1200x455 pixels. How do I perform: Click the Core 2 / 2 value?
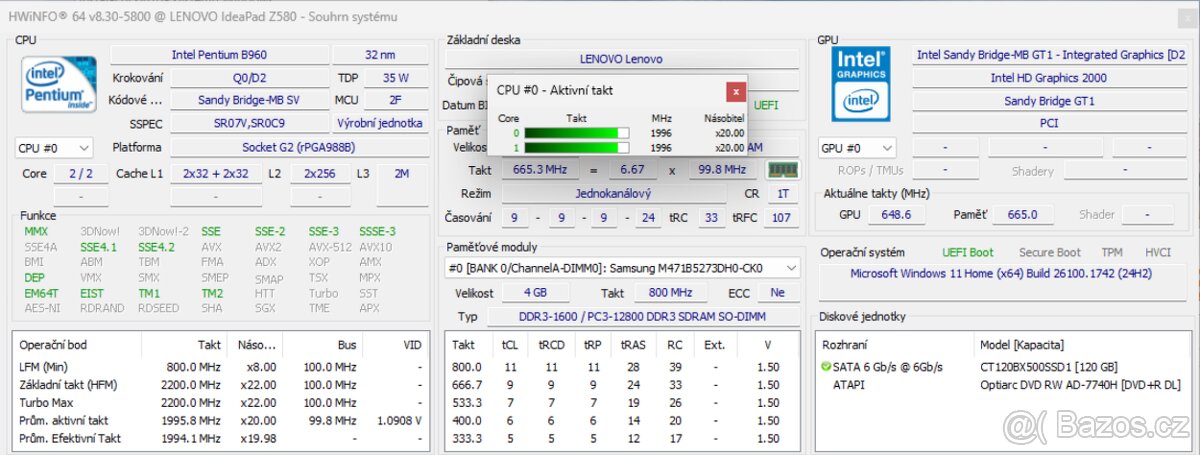click(x=81, y=173)
